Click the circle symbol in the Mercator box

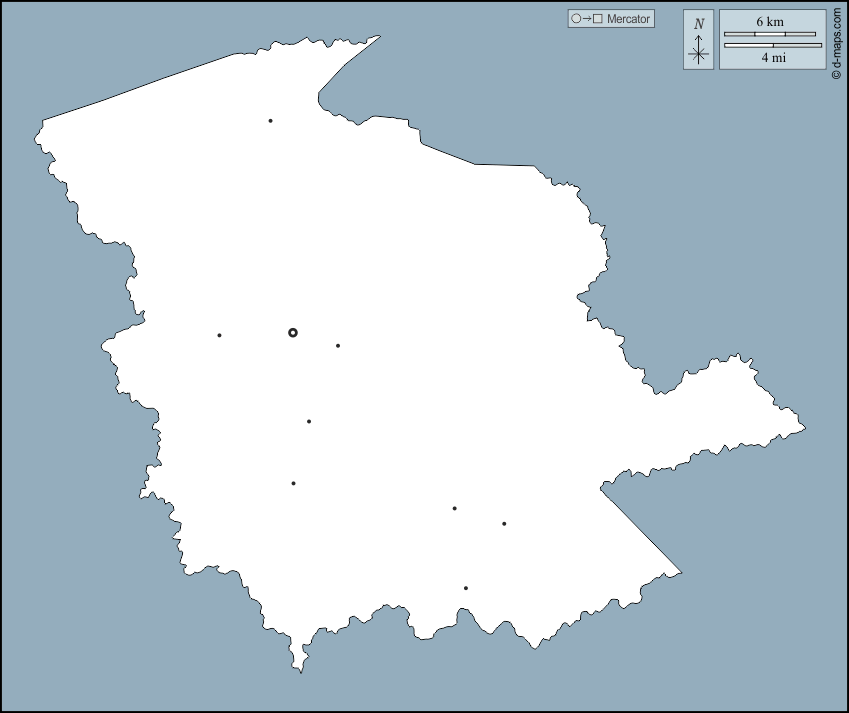coord(576,19)
